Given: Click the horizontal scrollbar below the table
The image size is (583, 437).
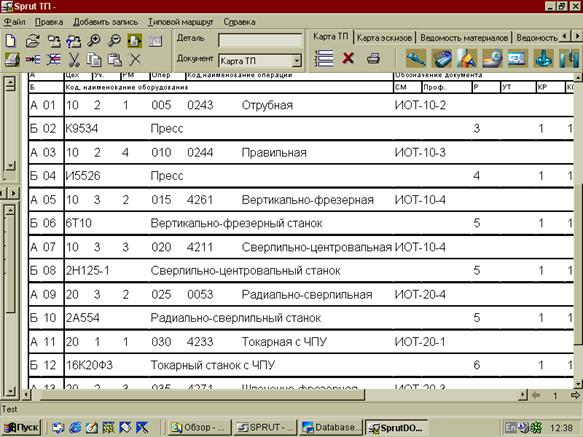Looking at the screenshot, I should click(275, 395).
